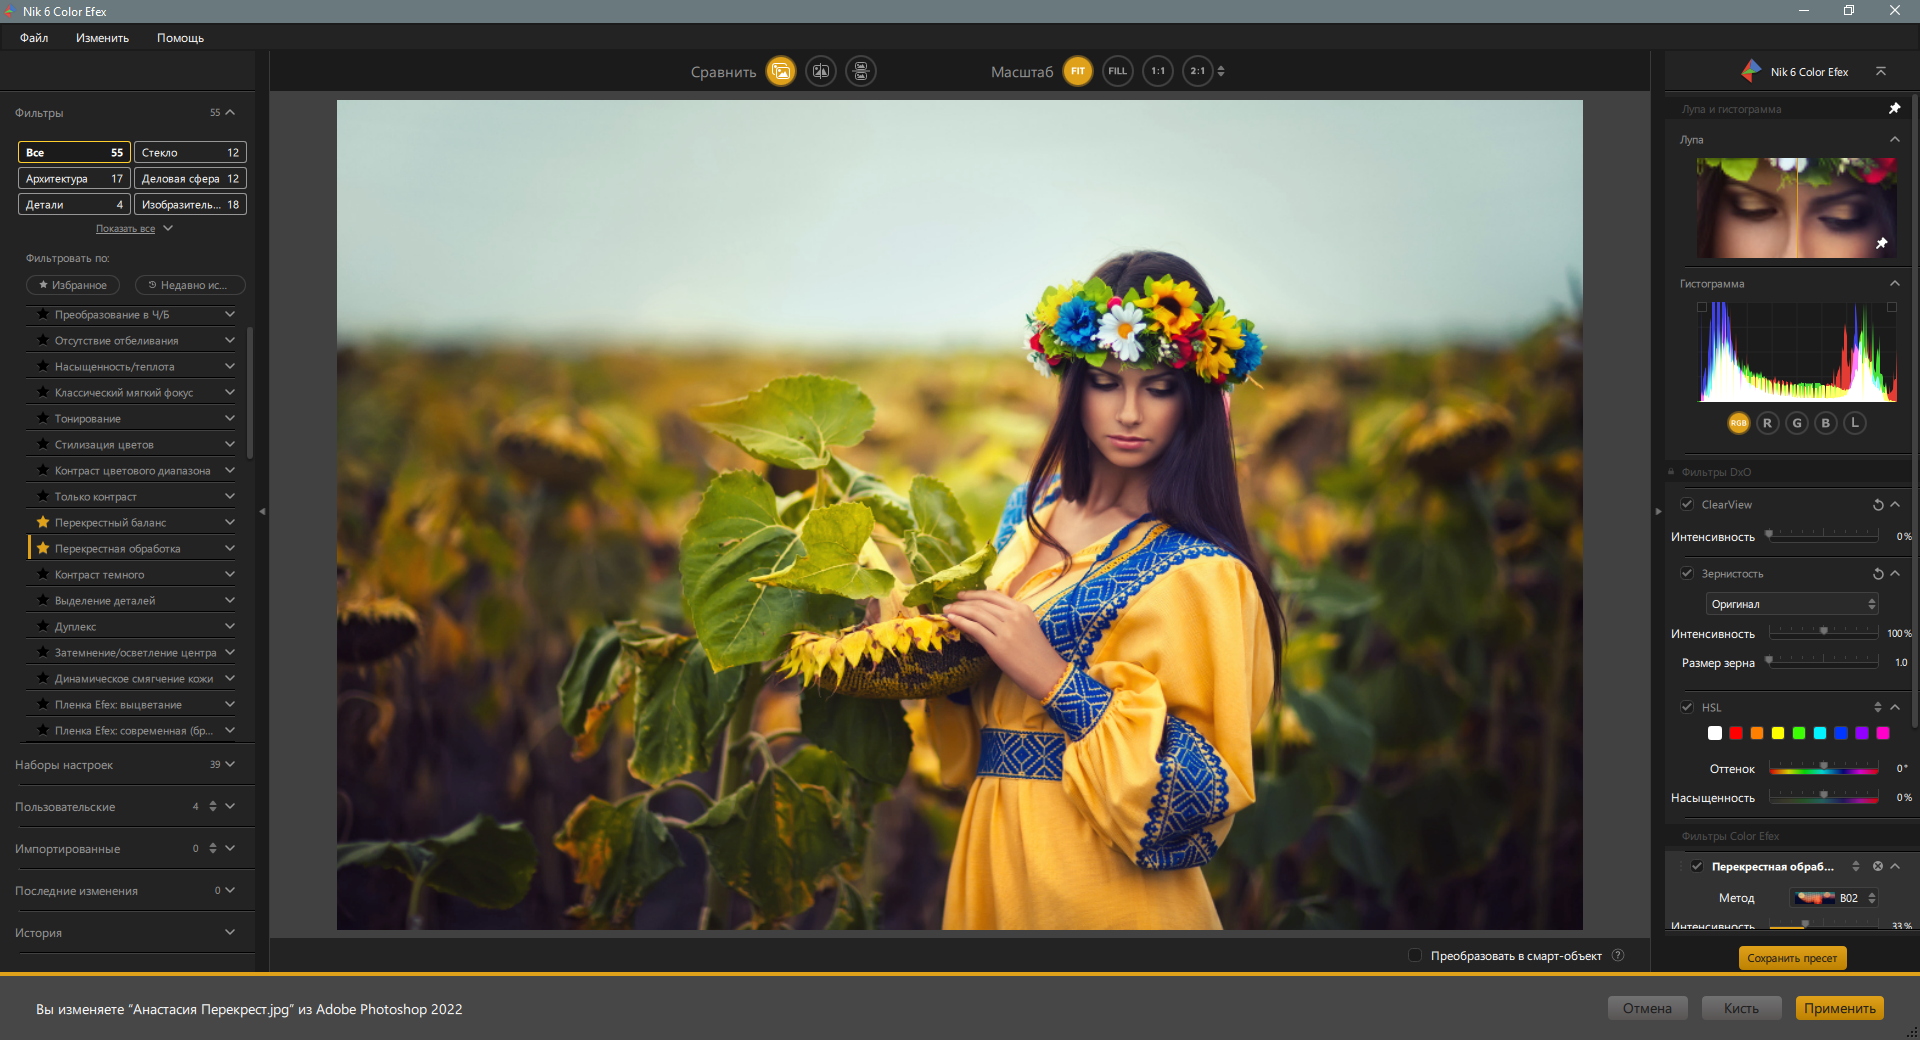Show blue channel histogram
This screenshot has height=1040, width=1920.
[1826, 423]
